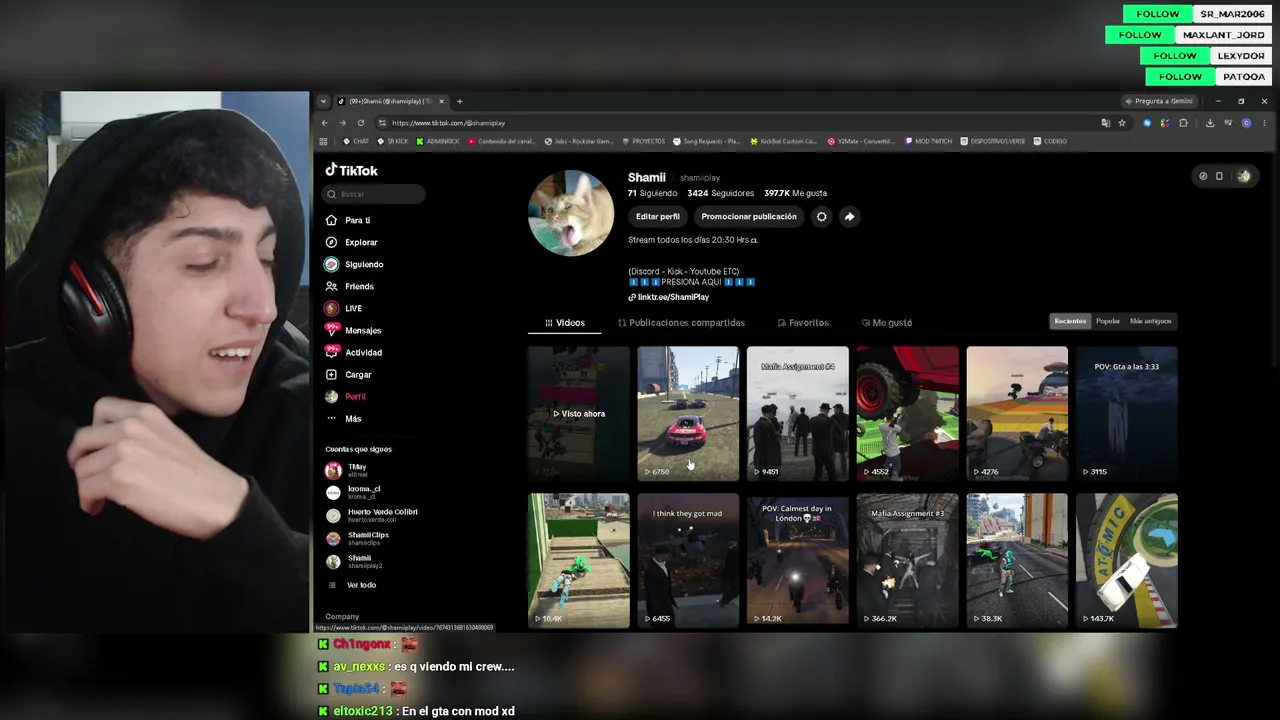Open the browser extensions puzzle icon
Viewport: 1280px width, 720px height.
click(x=1183, y=123)
